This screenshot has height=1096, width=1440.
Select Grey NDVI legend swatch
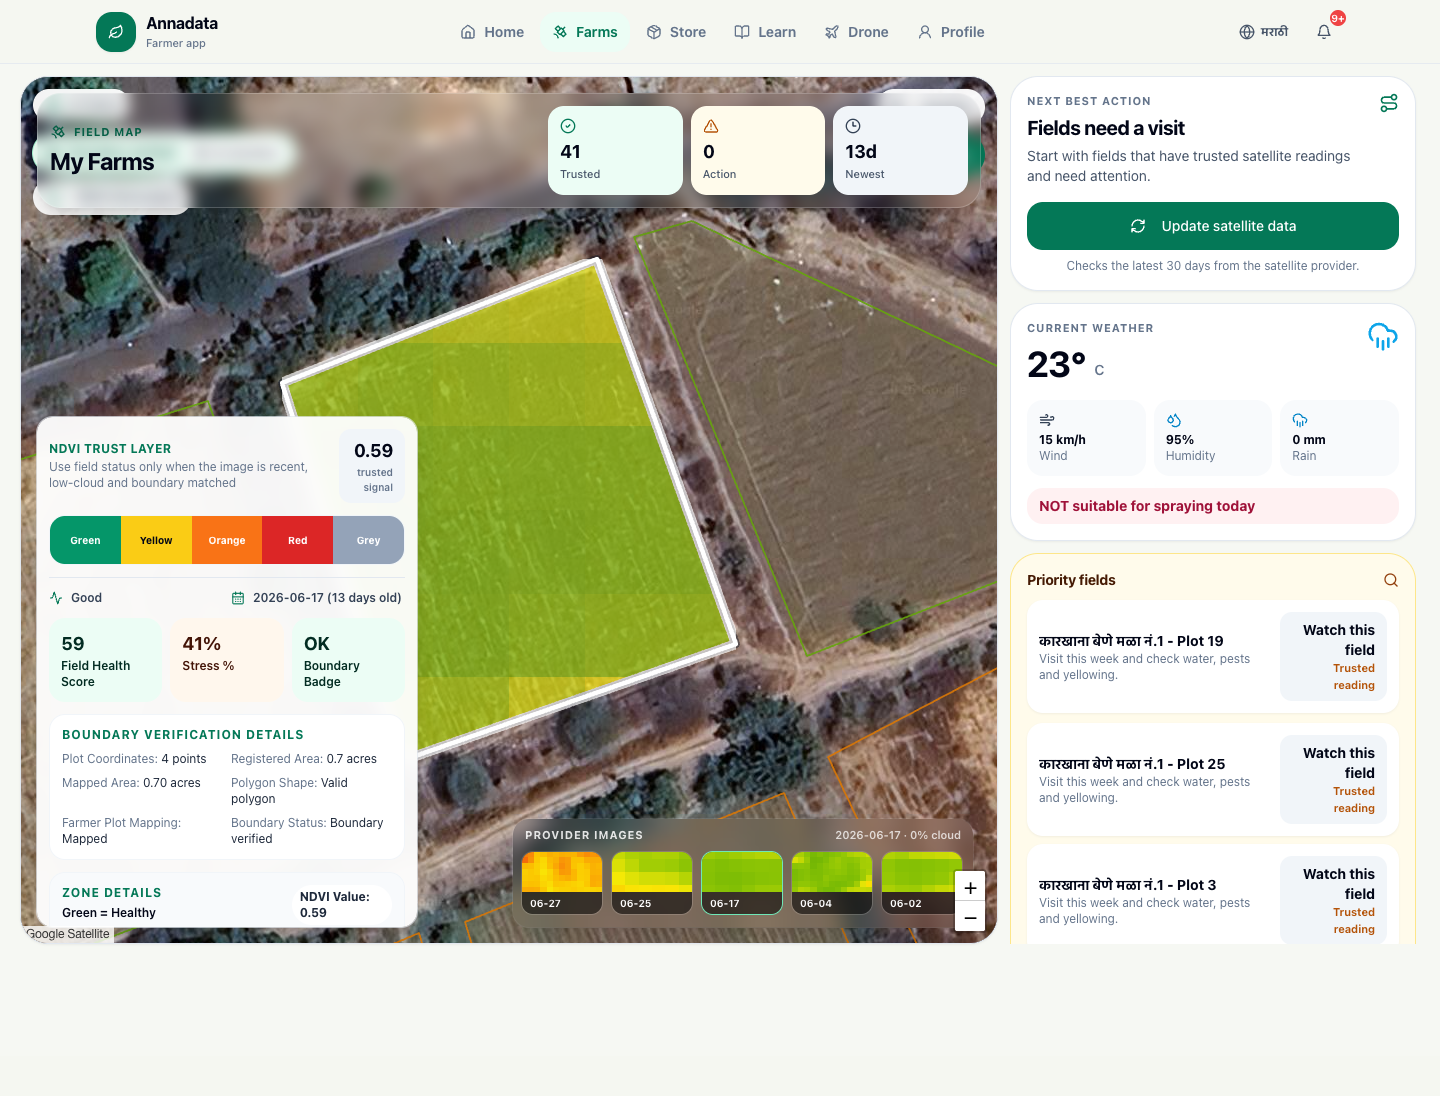pos(369,540)
